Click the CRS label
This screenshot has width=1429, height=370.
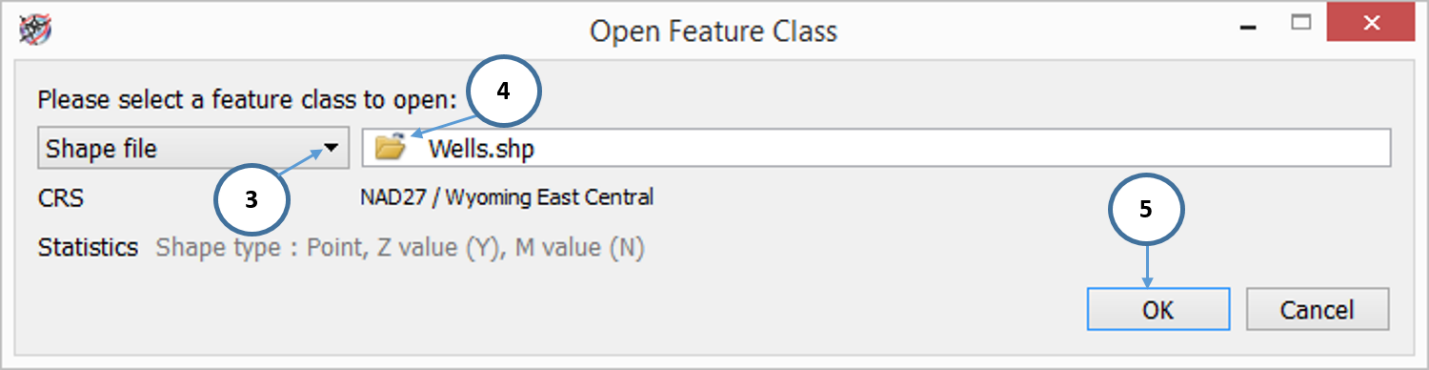click(x=61, y=199)
